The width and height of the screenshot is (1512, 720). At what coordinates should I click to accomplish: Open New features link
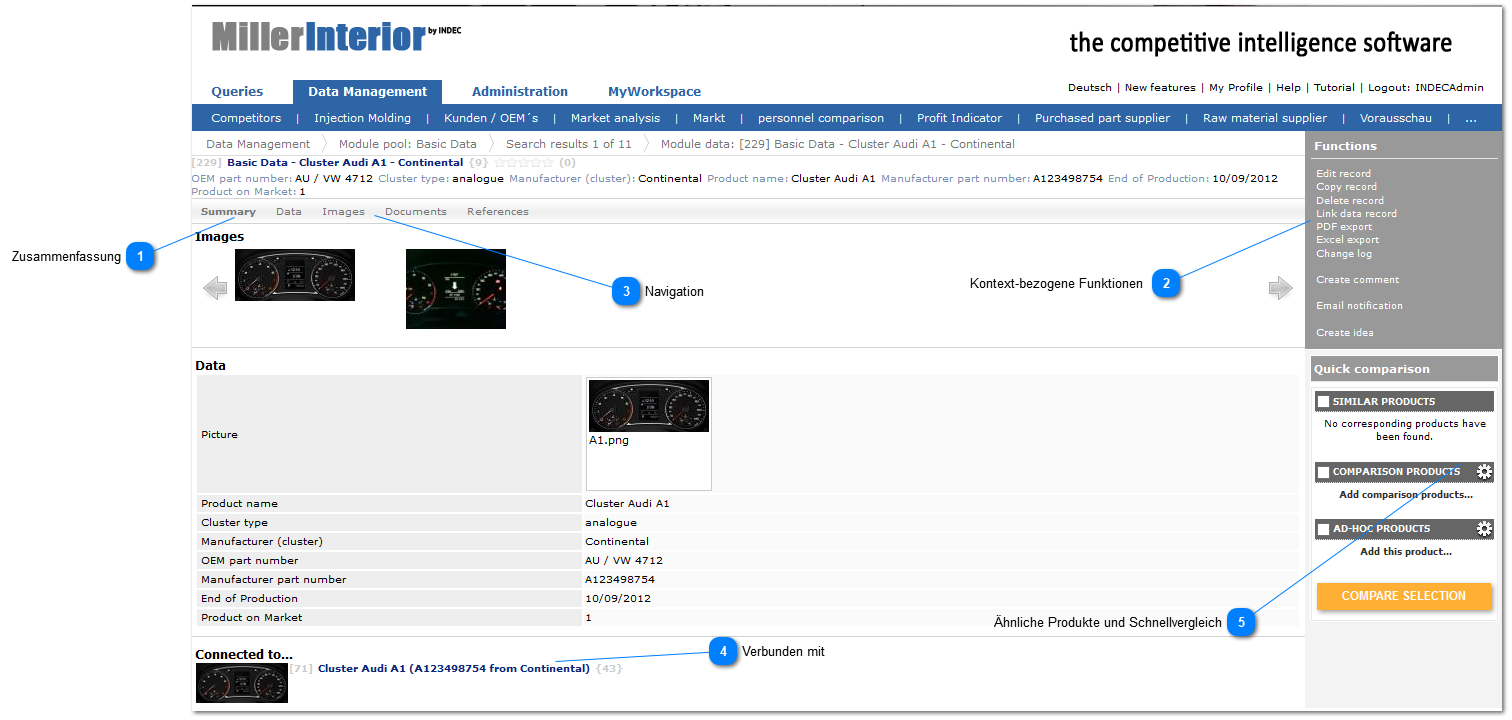pos(1160,88)
